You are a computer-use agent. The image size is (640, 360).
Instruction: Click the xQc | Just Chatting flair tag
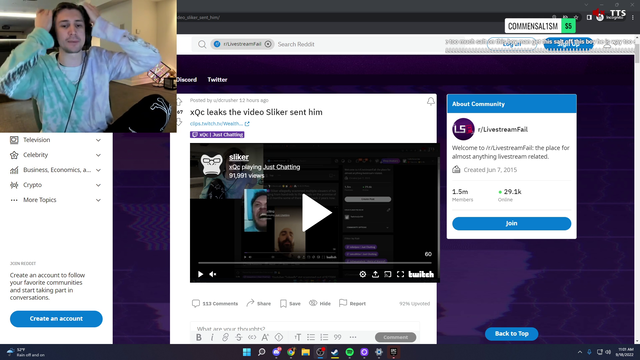point(217,134)
